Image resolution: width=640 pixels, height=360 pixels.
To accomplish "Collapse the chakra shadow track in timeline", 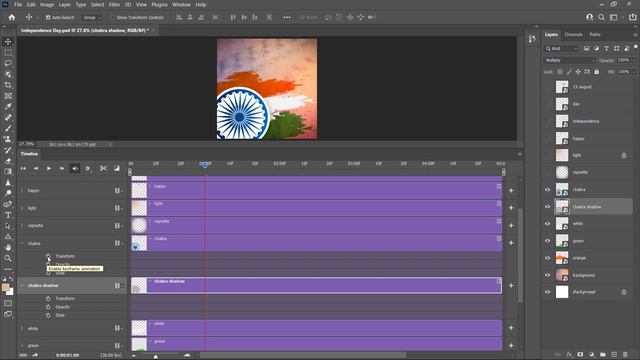I will (x=22, y=286).
